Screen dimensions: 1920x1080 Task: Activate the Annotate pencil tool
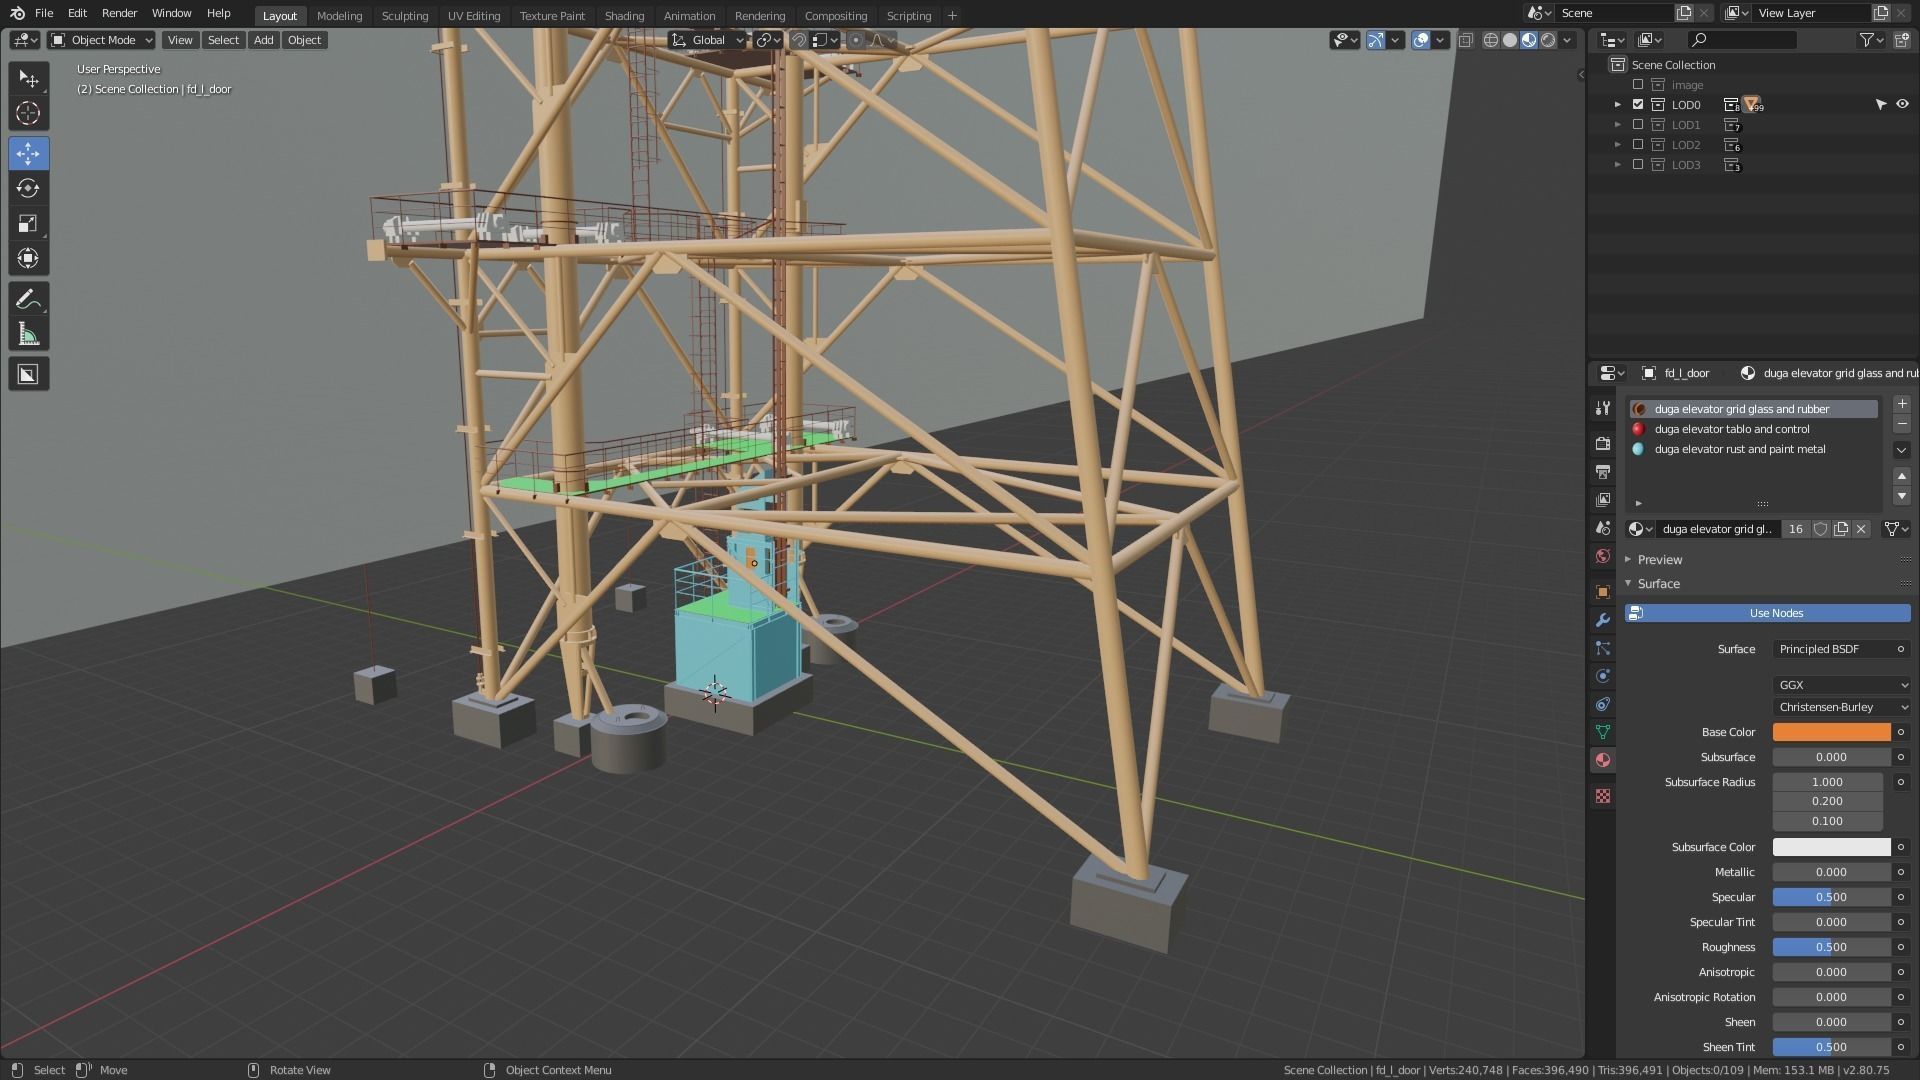coord(28,299)
